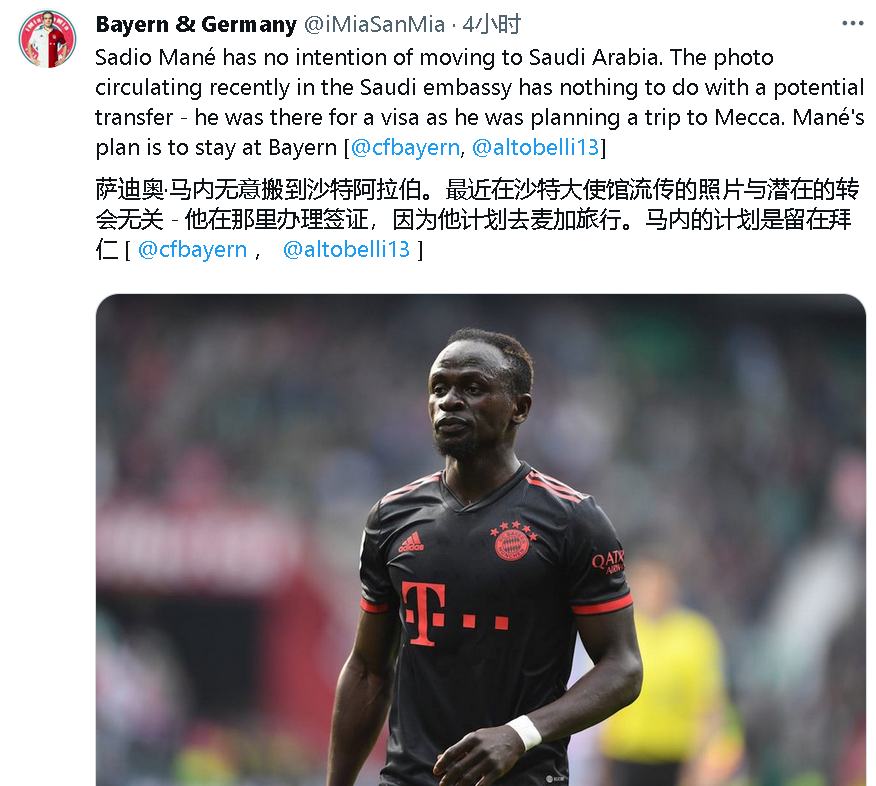This screenshot has height=786, width=876.
Task: Open @cfbayern mention in Chinese translation
Action: point(192,250)
